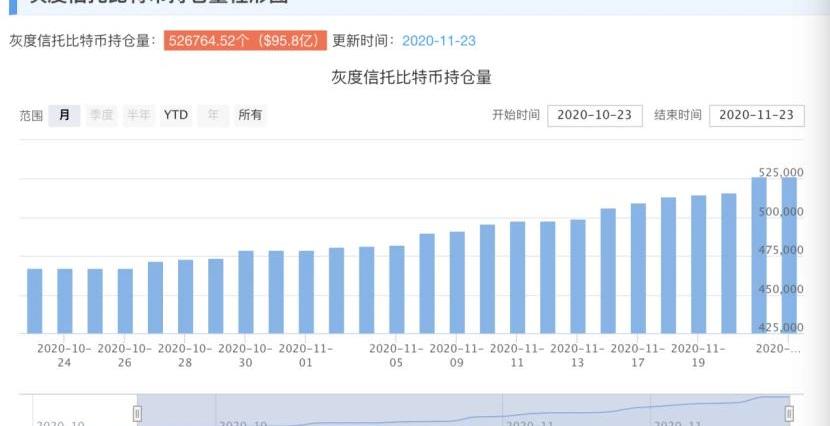Click the x-axis label 2020-11-05

[396, 356]
